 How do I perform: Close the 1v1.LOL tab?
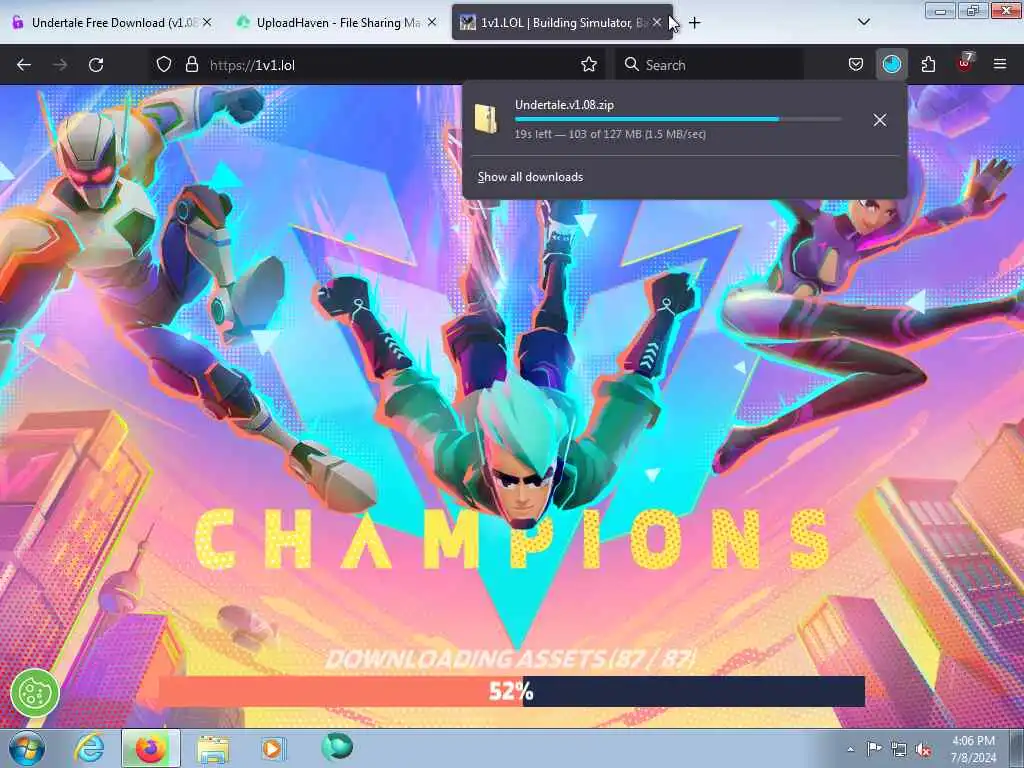coord(656,23)
